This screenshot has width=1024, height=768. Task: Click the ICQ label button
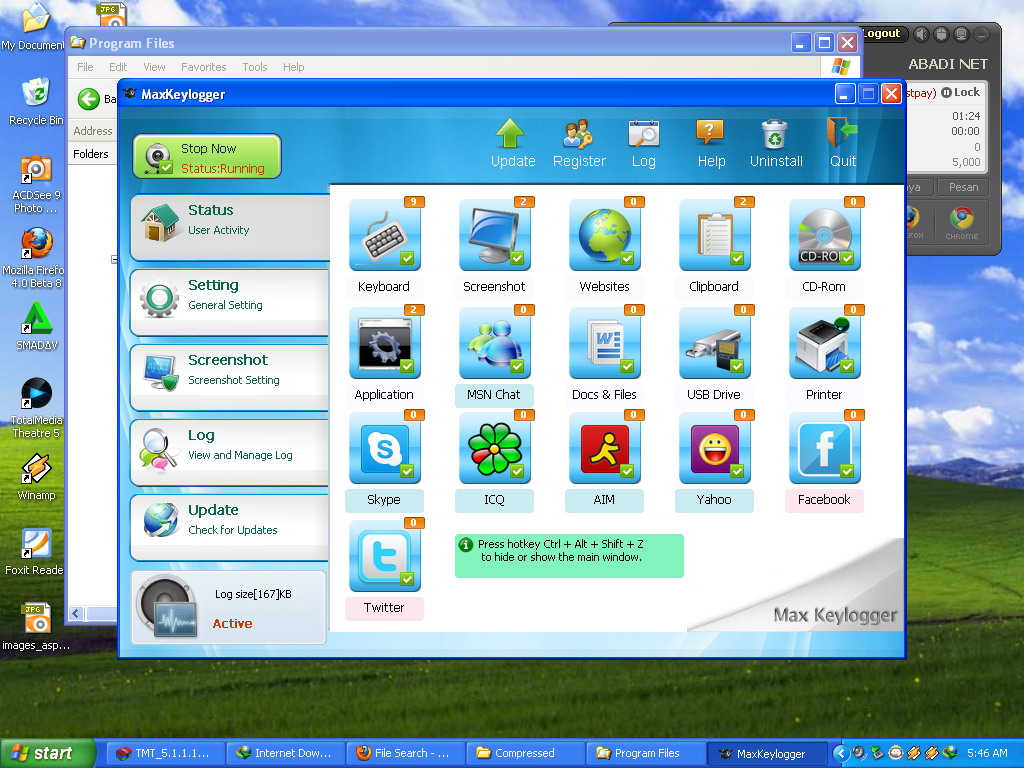click(x=494, y=500)
